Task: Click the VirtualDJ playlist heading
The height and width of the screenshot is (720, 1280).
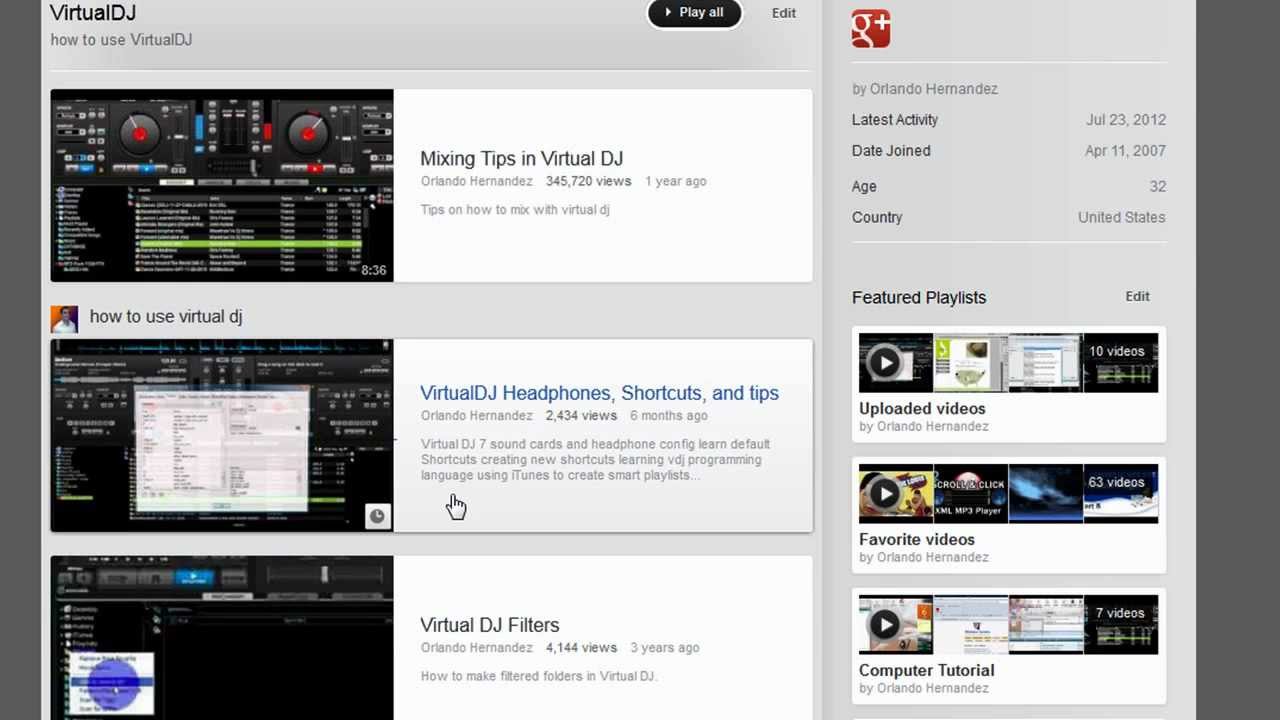Action: (93, 13)
